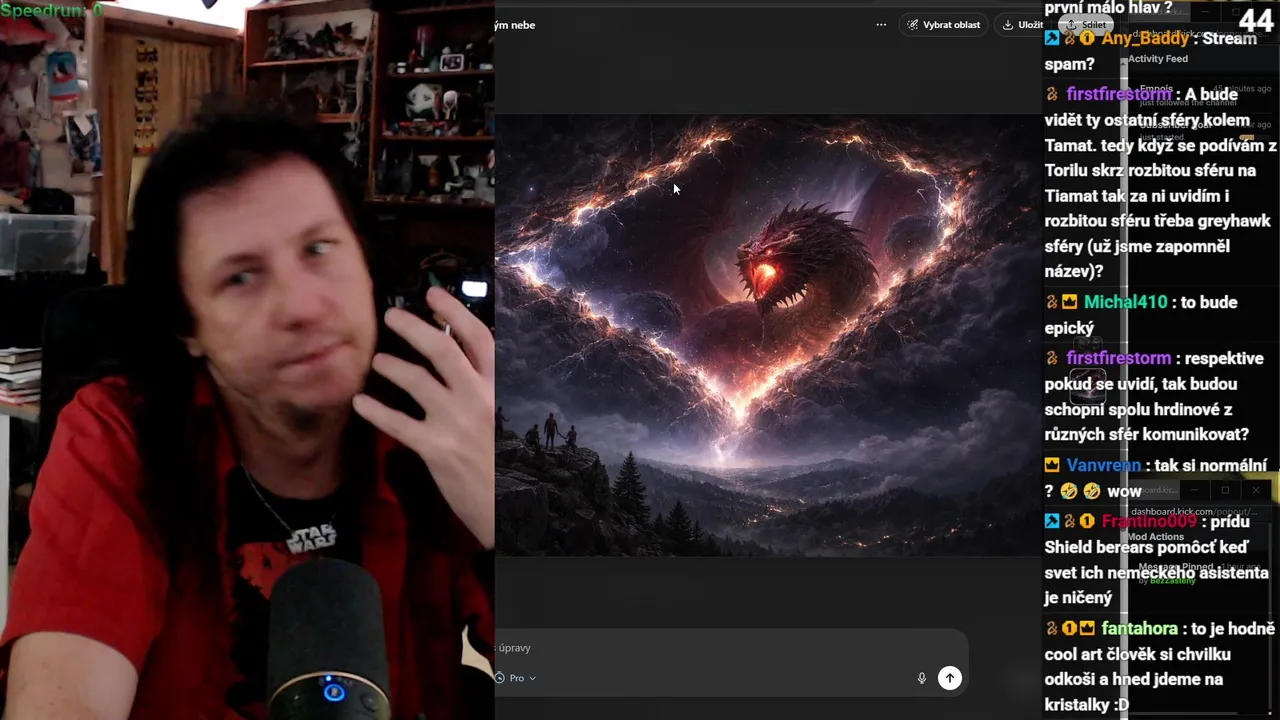
Task: Open Mod Actions heading in Kick dashboard
Action: coord(1156,537)
